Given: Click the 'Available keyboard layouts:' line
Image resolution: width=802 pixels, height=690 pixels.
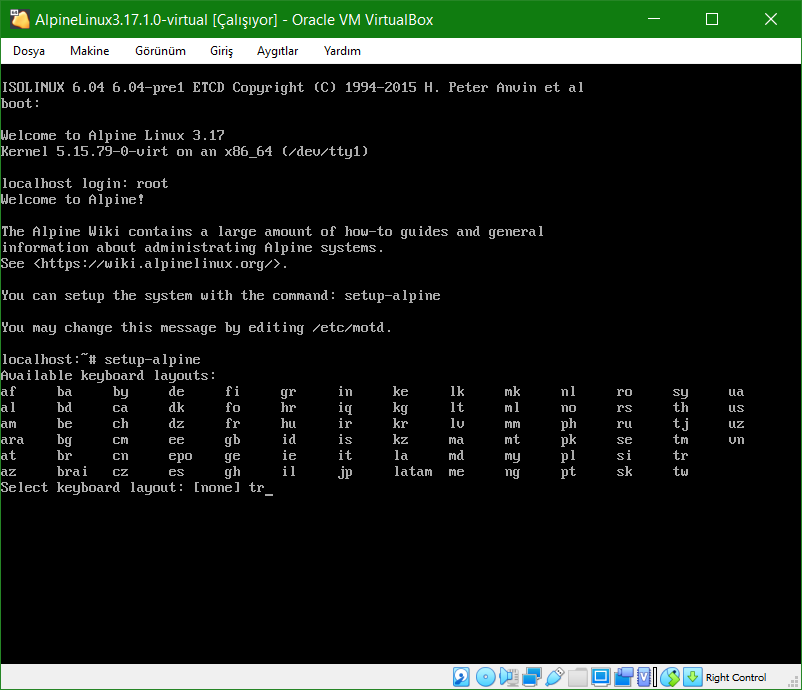Looking at the screenshot, I should point(108,375).
